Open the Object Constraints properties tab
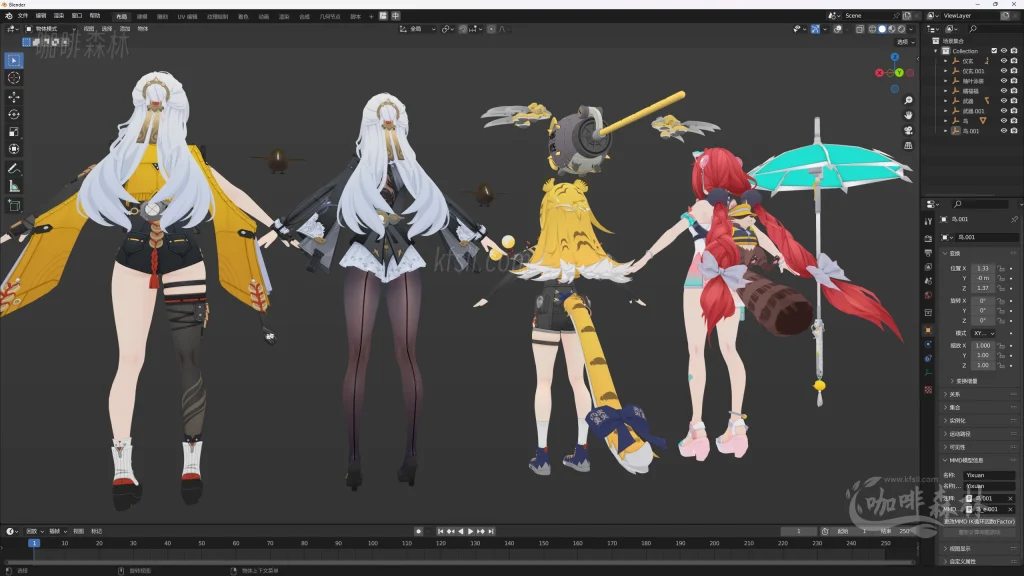Image resolution: width=1024 pixels, height=576 pixels. pos(928,359)
